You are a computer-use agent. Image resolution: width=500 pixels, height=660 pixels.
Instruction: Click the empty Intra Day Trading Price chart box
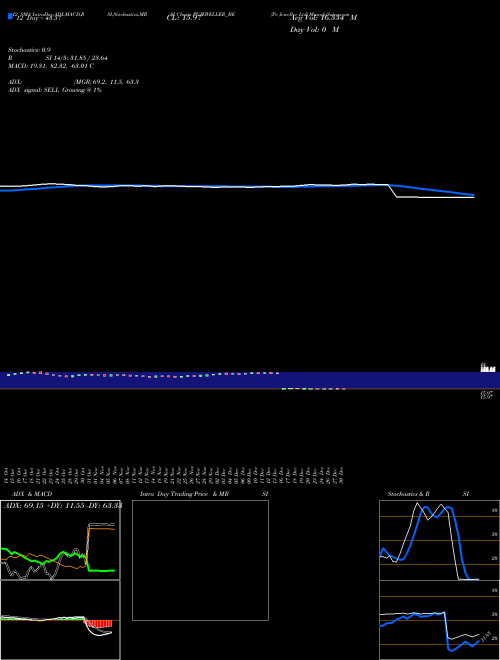(200, 560)
